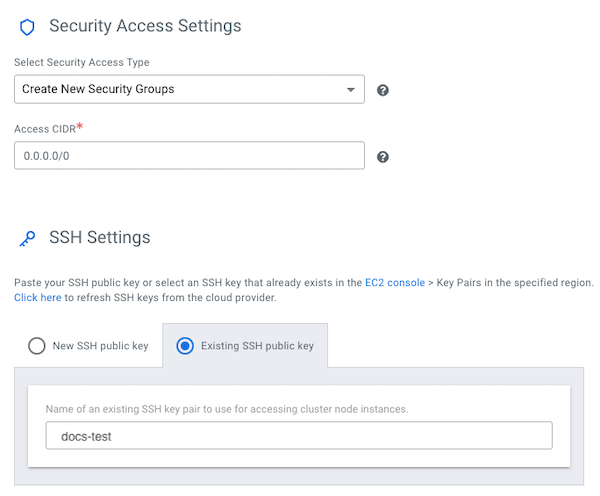Click the docs-test SSH key pair name field

(x=299, y=436)
